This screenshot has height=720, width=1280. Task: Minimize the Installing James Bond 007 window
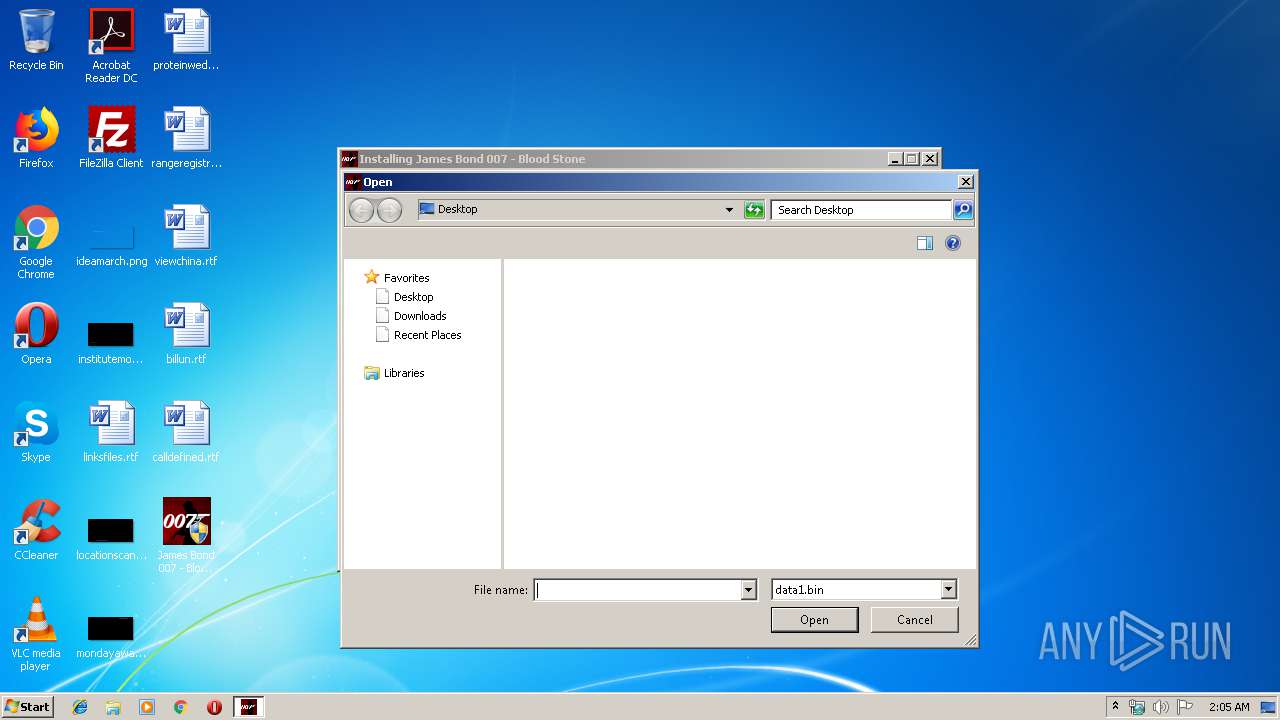894,159
